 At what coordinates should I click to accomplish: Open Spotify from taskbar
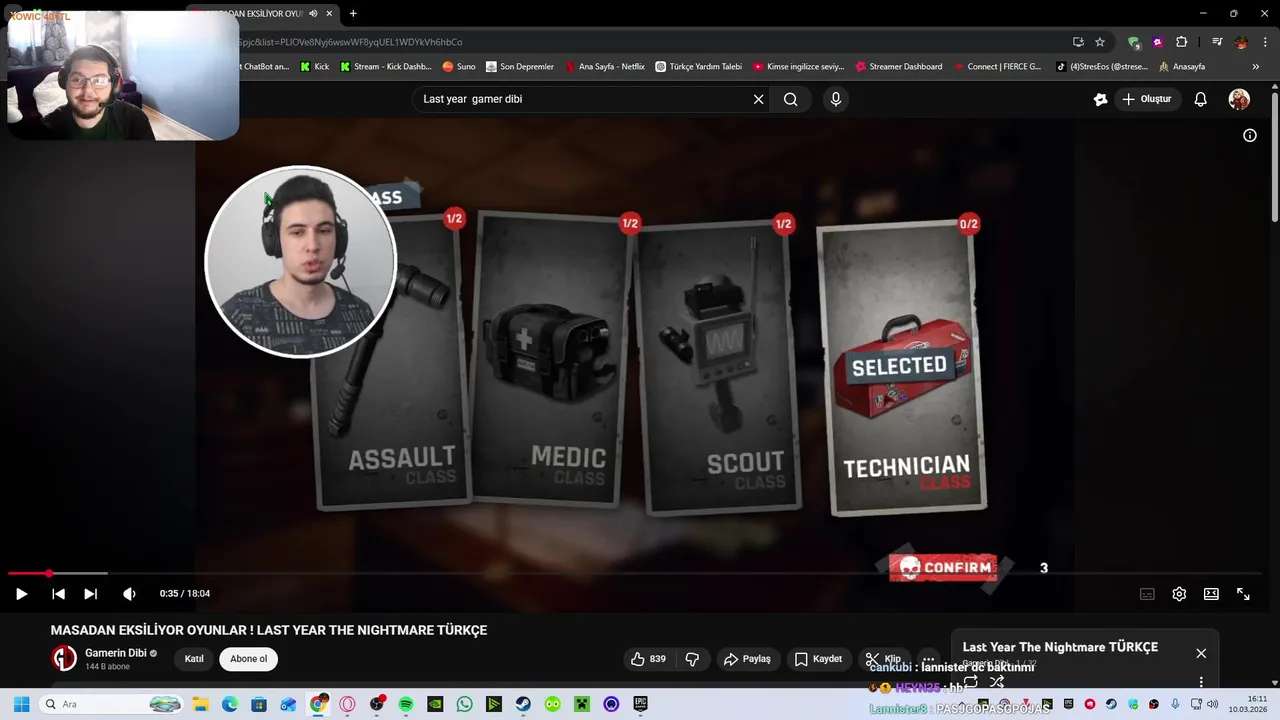click(406, 705)
